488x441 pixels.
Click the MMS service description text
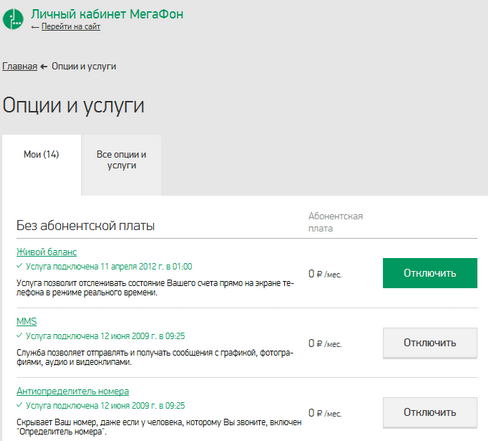[155, 357]
